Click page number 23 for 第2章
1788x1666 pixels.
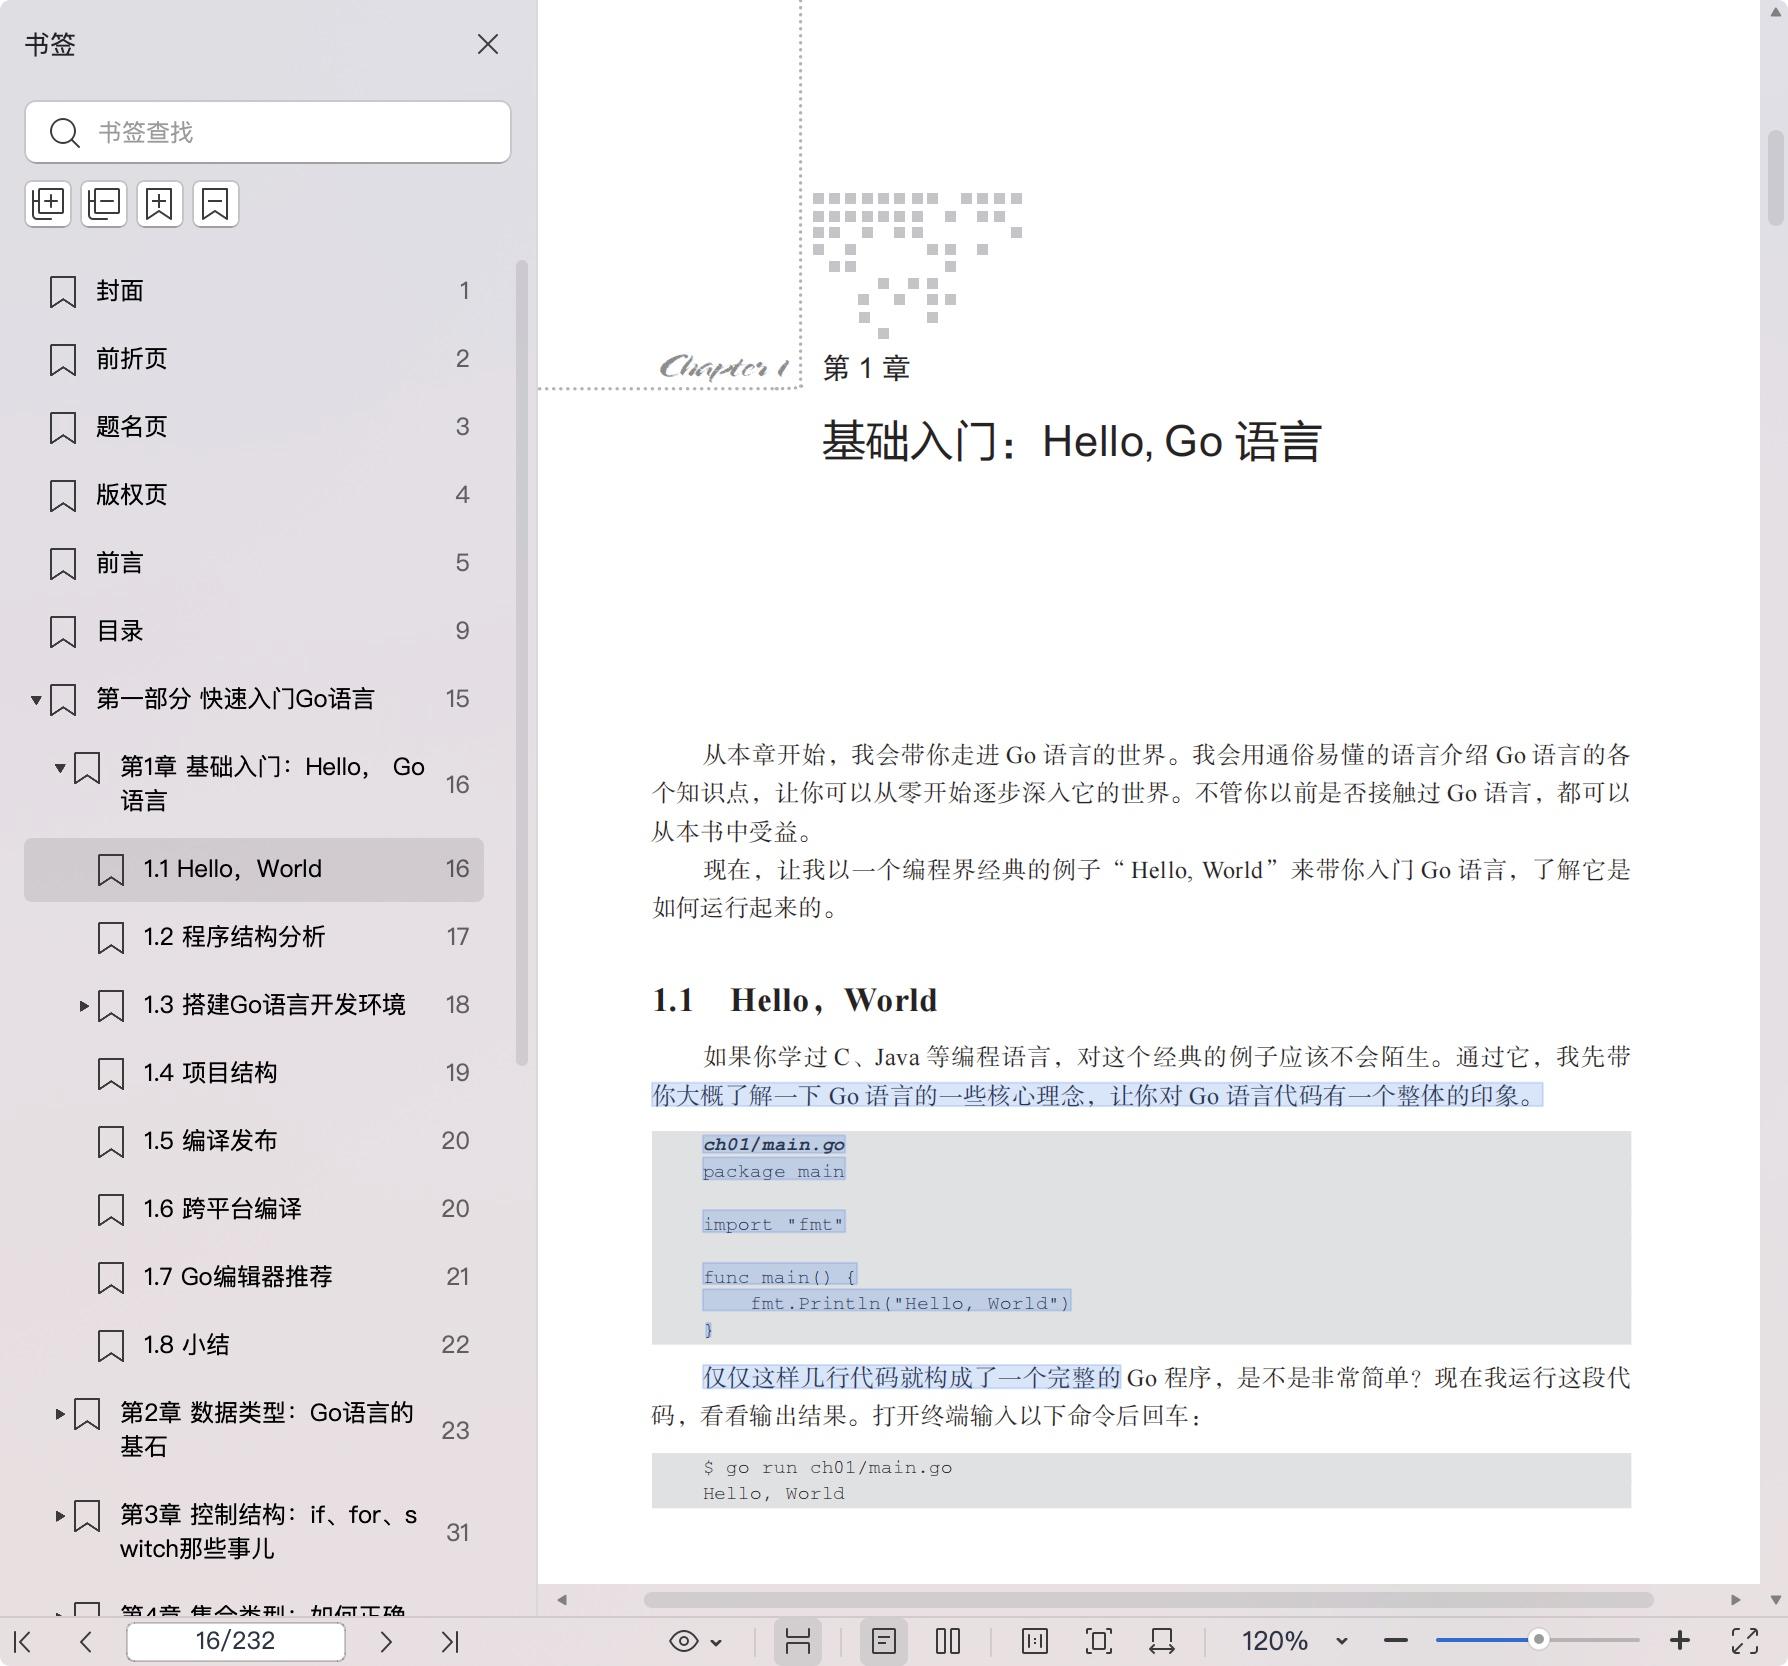[455, 1431]
